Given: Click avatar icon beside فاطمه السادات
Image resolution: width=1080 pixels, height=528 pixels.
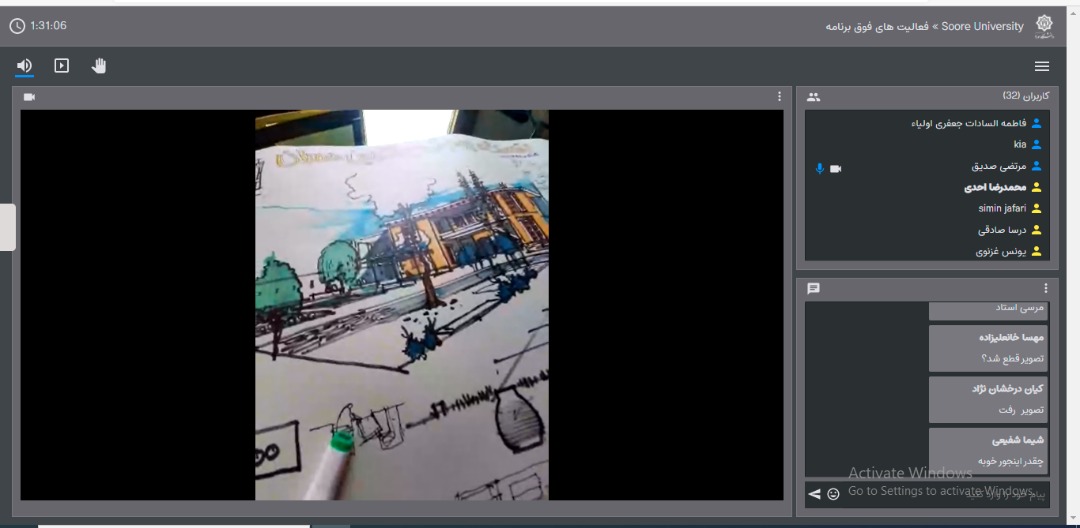Looking at the screenshot, I should (x=1036, y=124).
